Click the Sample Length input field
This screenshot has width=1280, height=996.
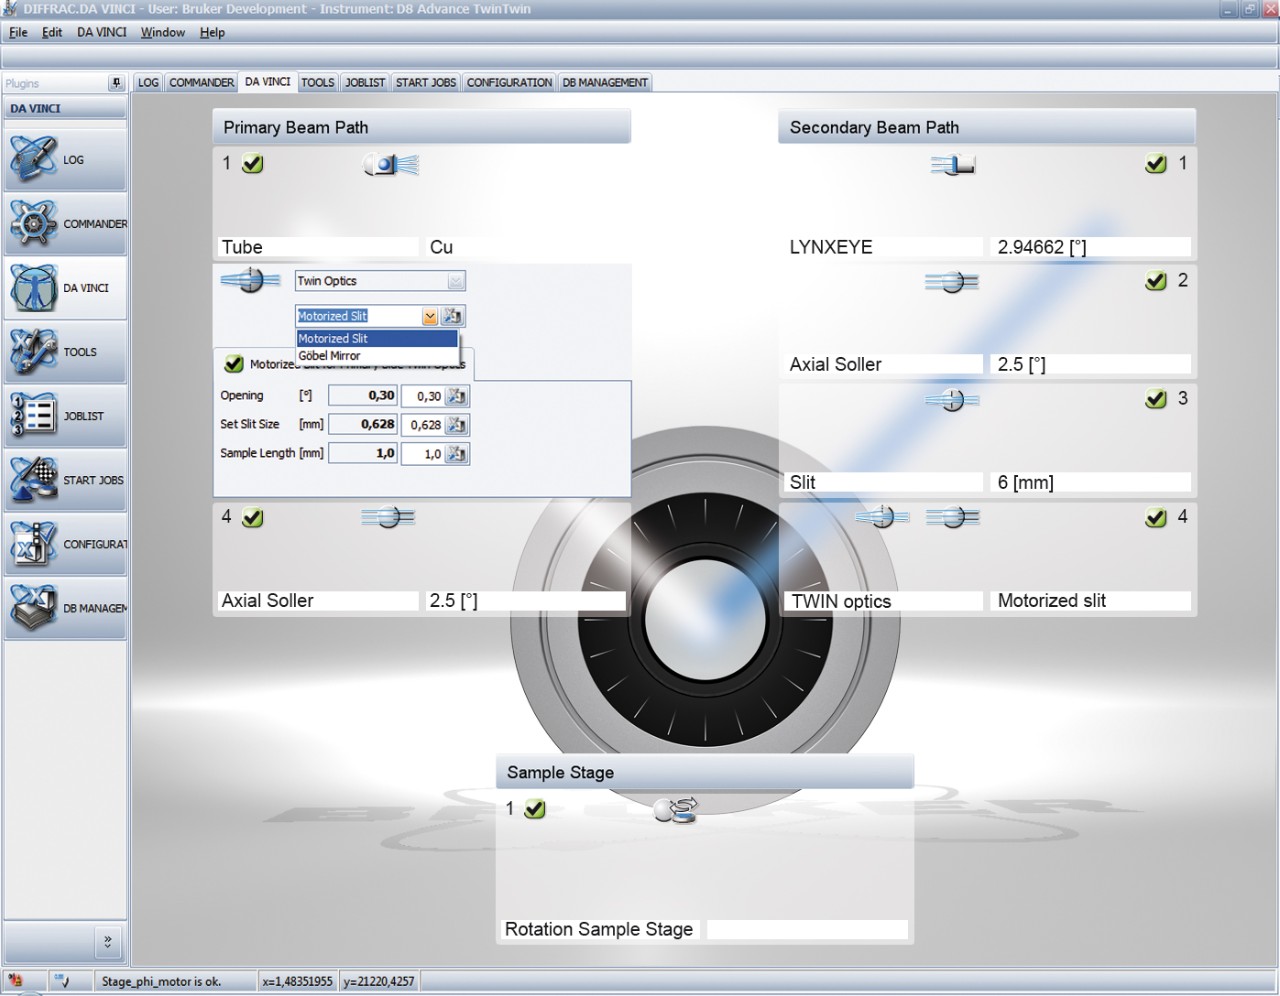click(x=422, y=454)
